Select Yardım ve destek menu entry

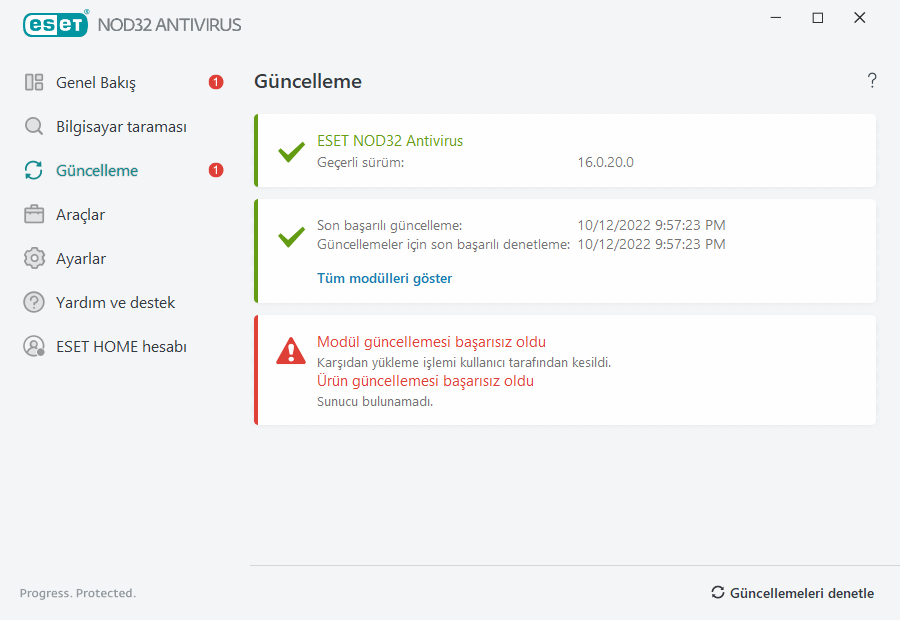point(115,302)
